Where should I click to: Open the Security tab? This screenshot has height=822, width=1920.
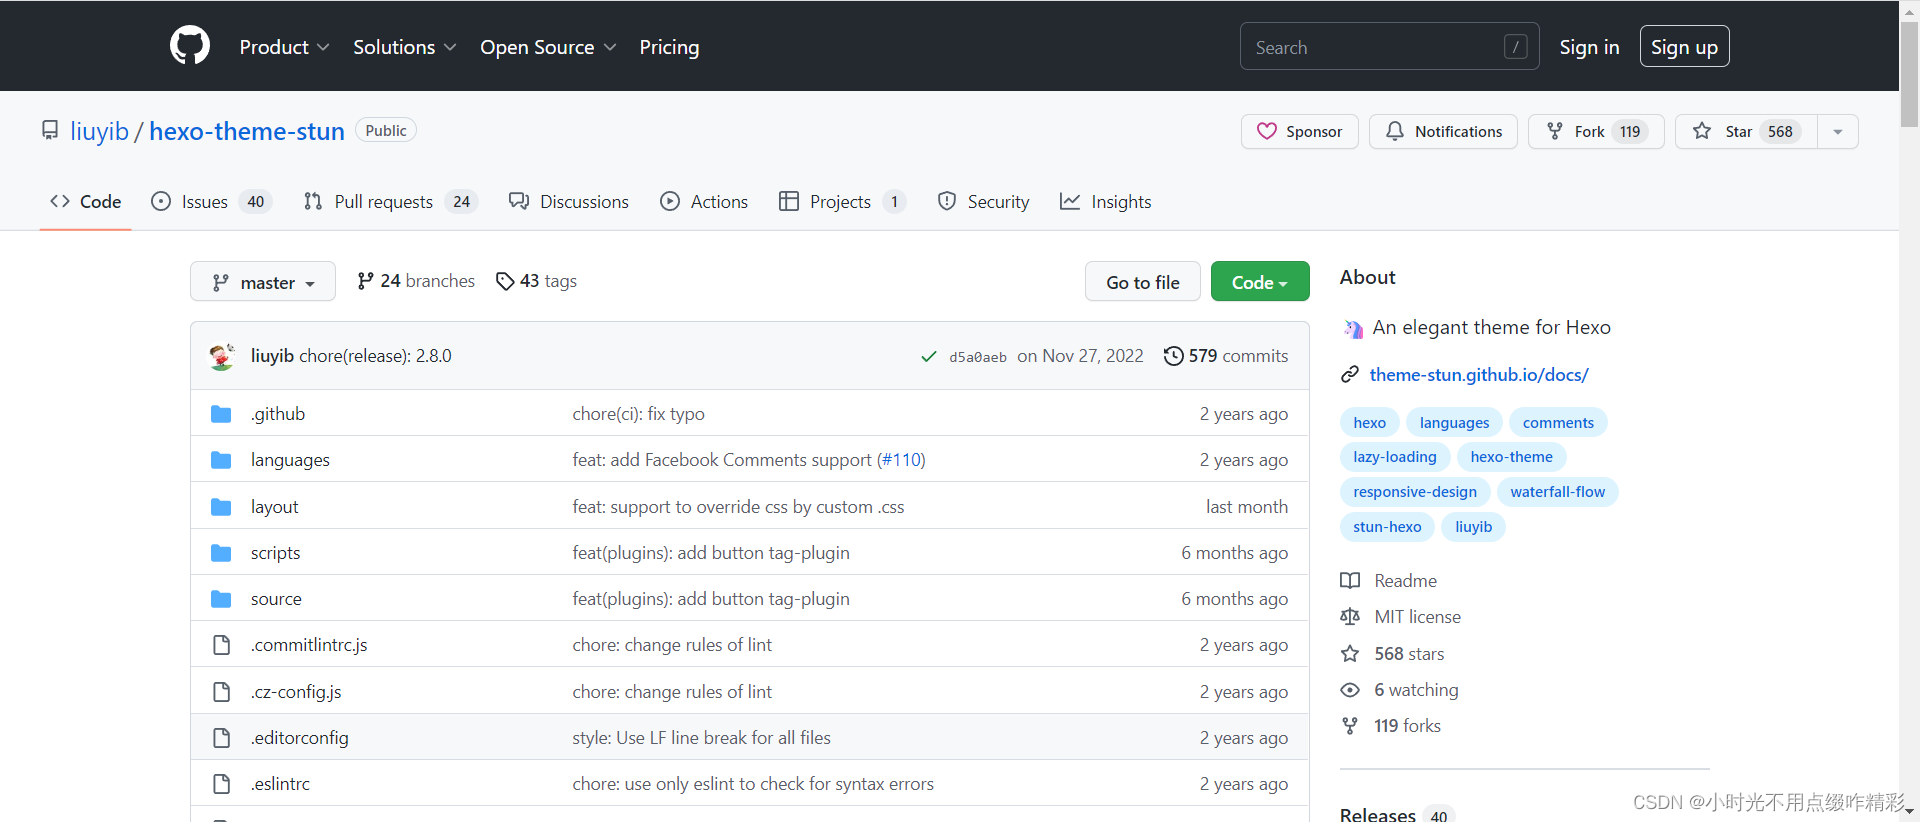984,201
